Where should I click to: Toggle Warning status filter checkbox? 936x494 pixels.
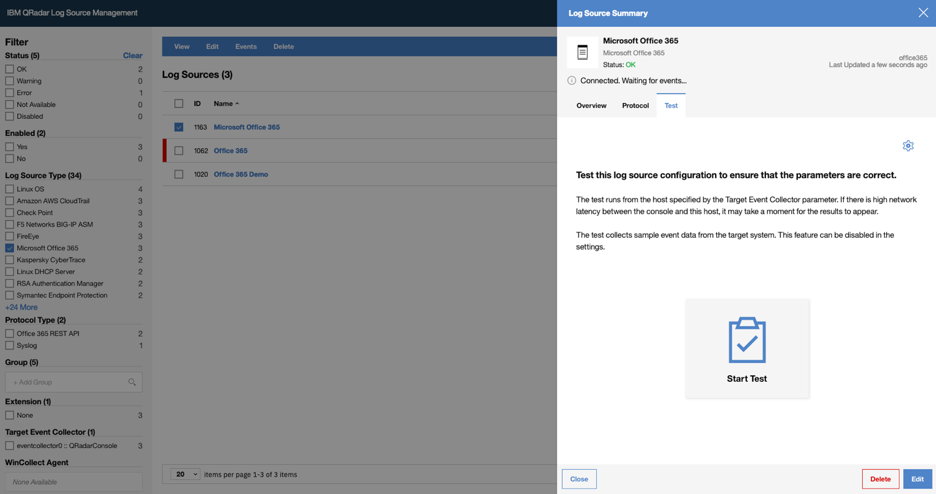10,81
